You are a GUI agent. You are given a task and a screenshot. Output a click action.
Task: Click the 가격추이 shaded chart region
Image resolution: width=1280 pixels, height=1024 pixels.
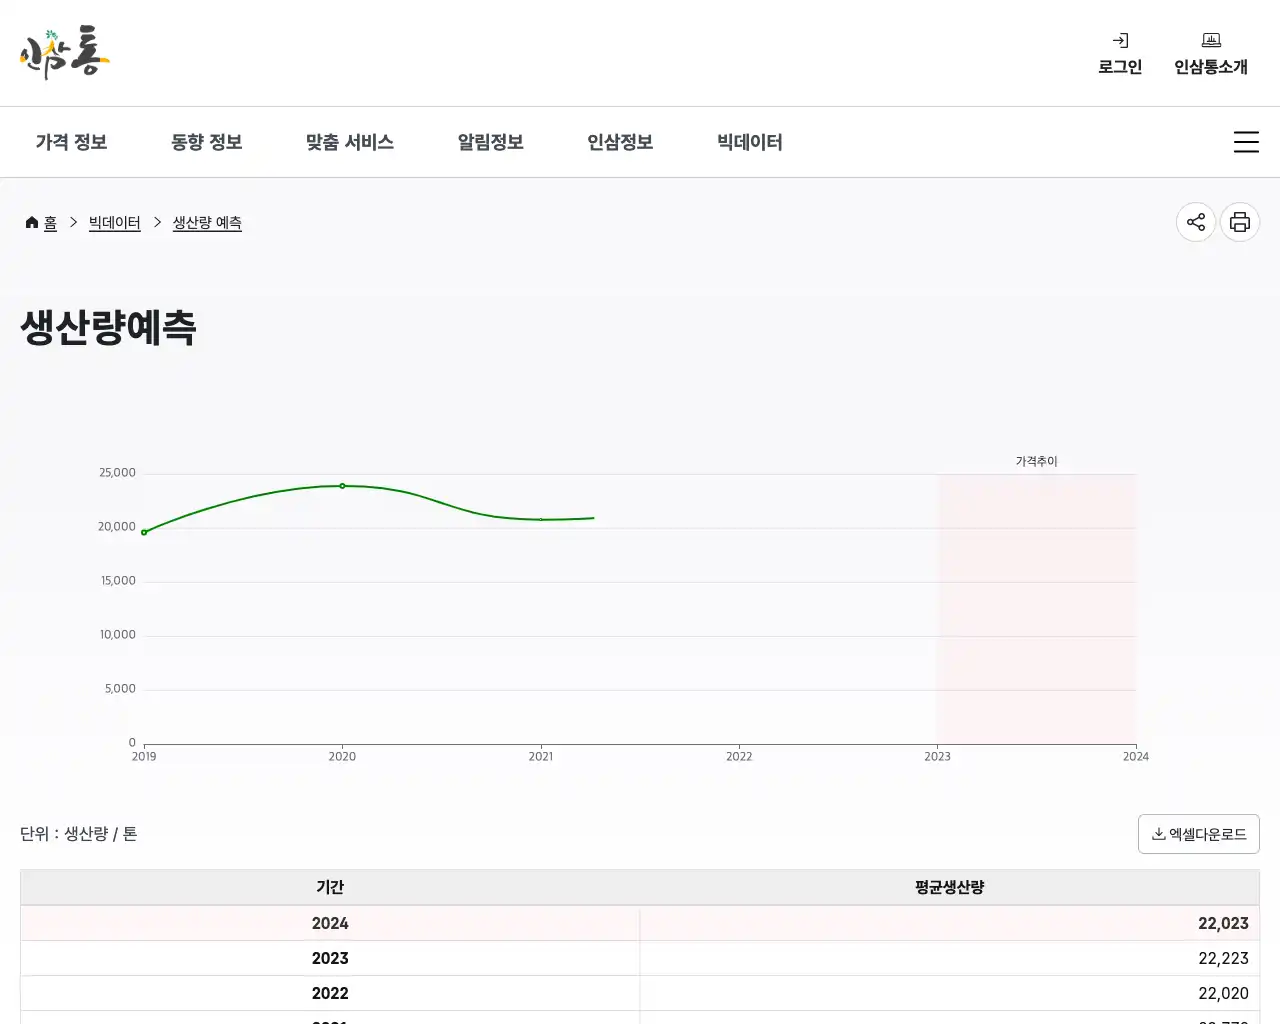(1036, 609)
